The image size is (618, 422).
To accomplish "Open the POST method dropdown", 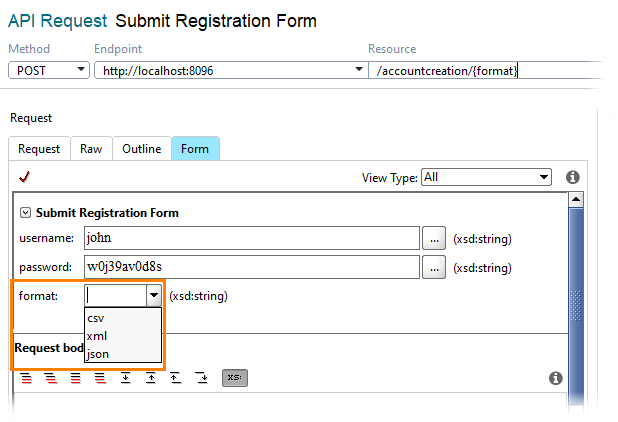I will (49, 70).
